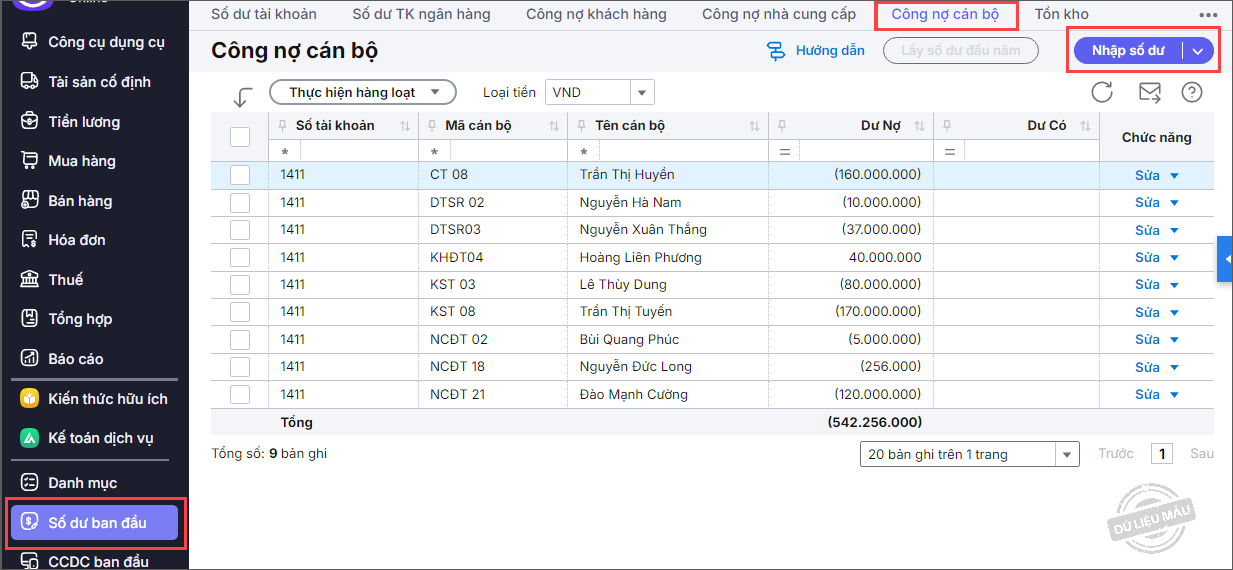Click Sửa for Lê Thùy Dung row
This screenshot has height=570, width=1233.
(1147, 285)
